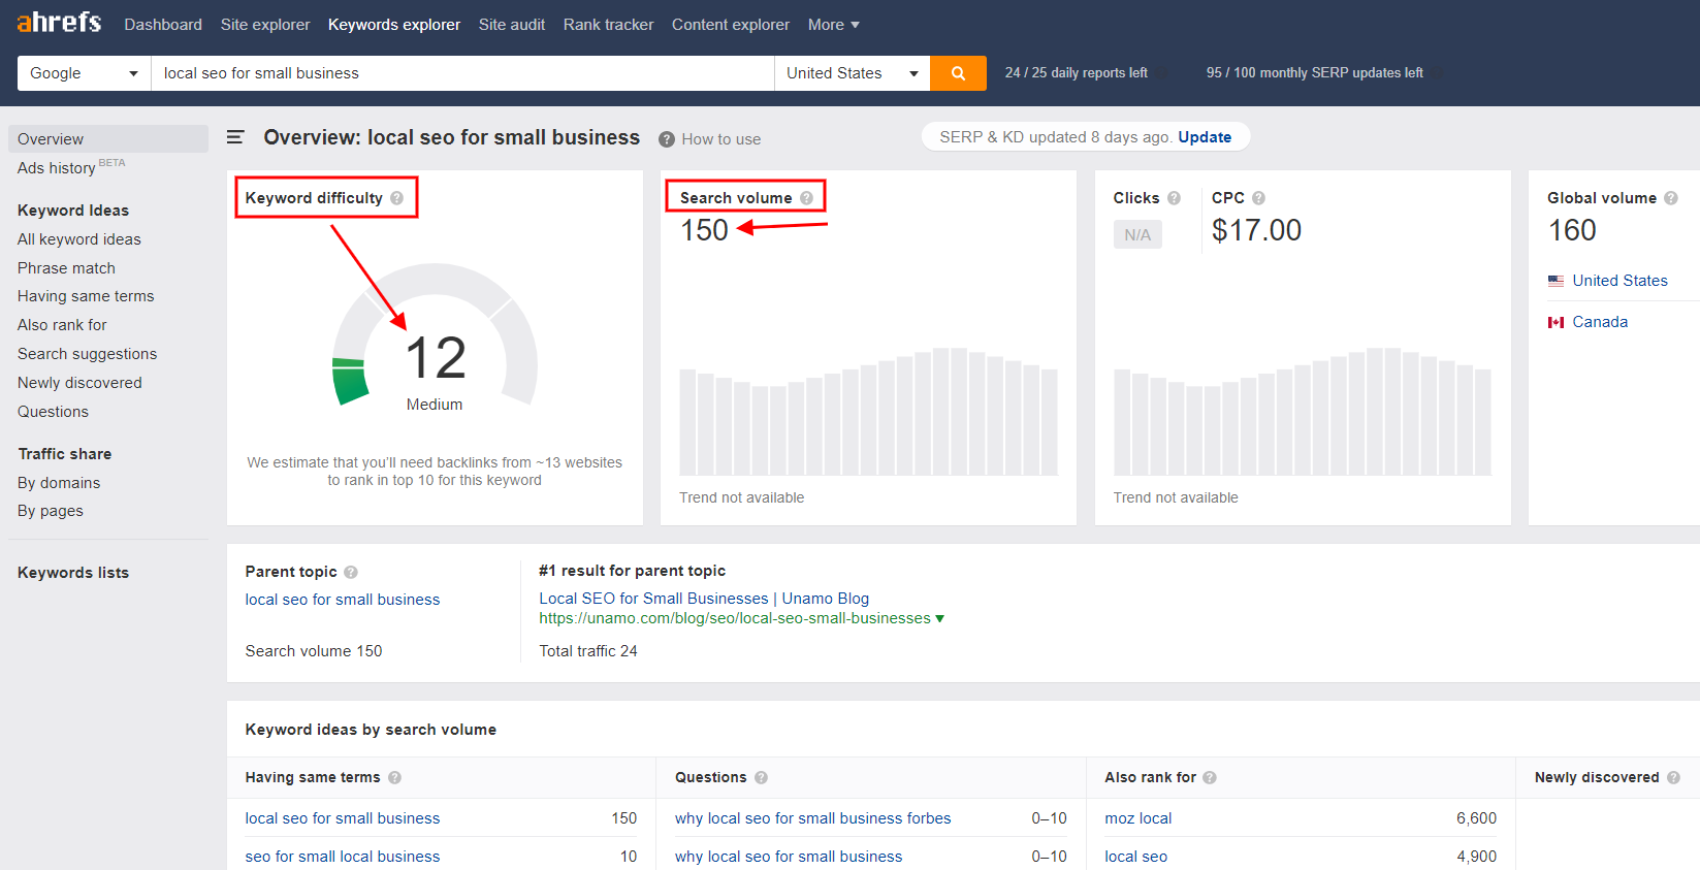Open All keyword ideas in sidebar
Image resolution: width=1700 pixels, height=870 pixels.
[79, 239]
